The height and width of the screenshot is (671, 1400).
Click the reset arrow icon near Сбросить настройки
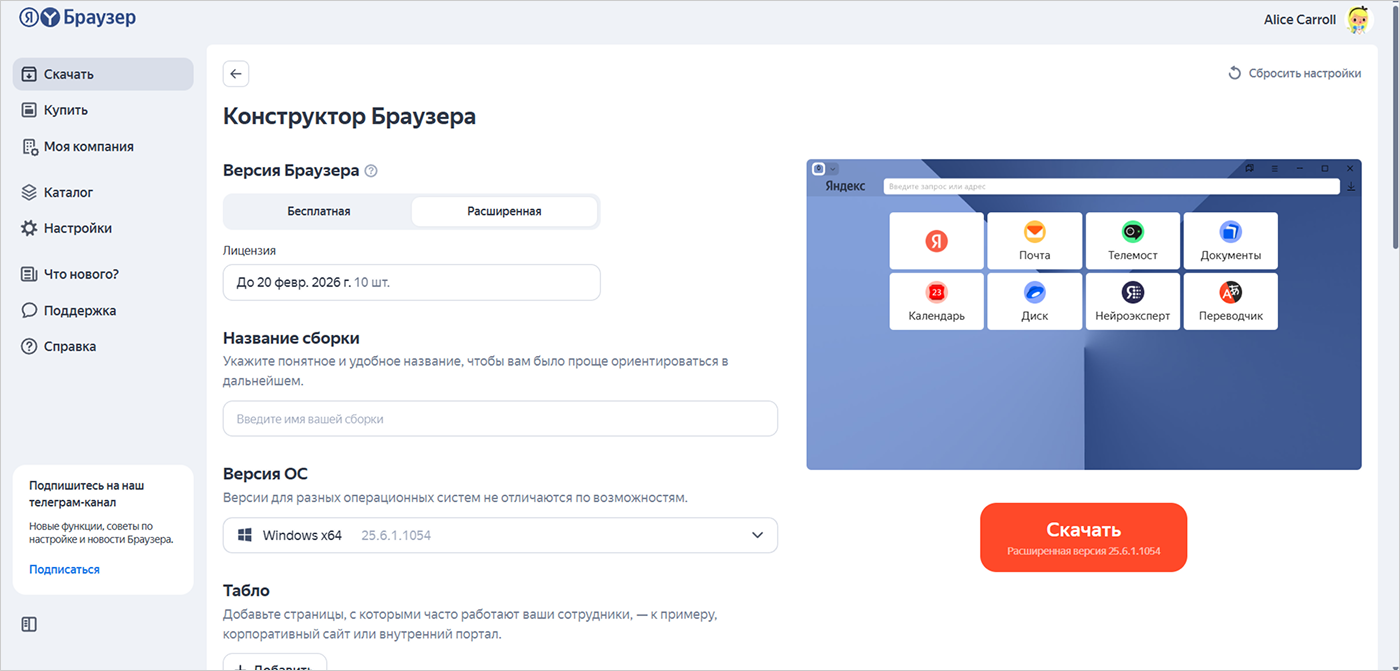1235,73
